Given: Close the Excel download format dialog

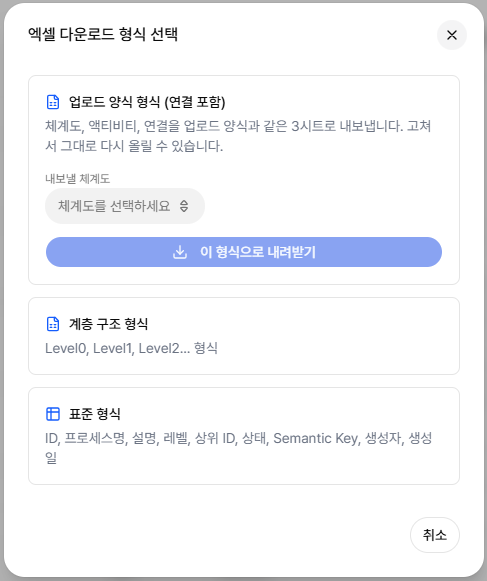Looking at the screenshot, I should coord(451,35).
